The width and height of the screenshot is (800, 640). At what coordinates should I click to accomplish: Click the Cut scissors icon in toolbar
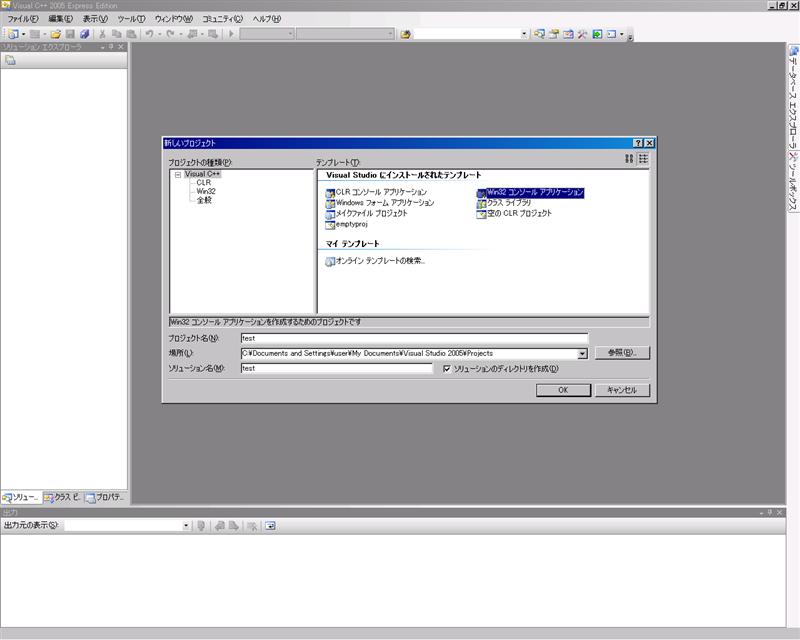pyautogui.click(x=102, y=34)
